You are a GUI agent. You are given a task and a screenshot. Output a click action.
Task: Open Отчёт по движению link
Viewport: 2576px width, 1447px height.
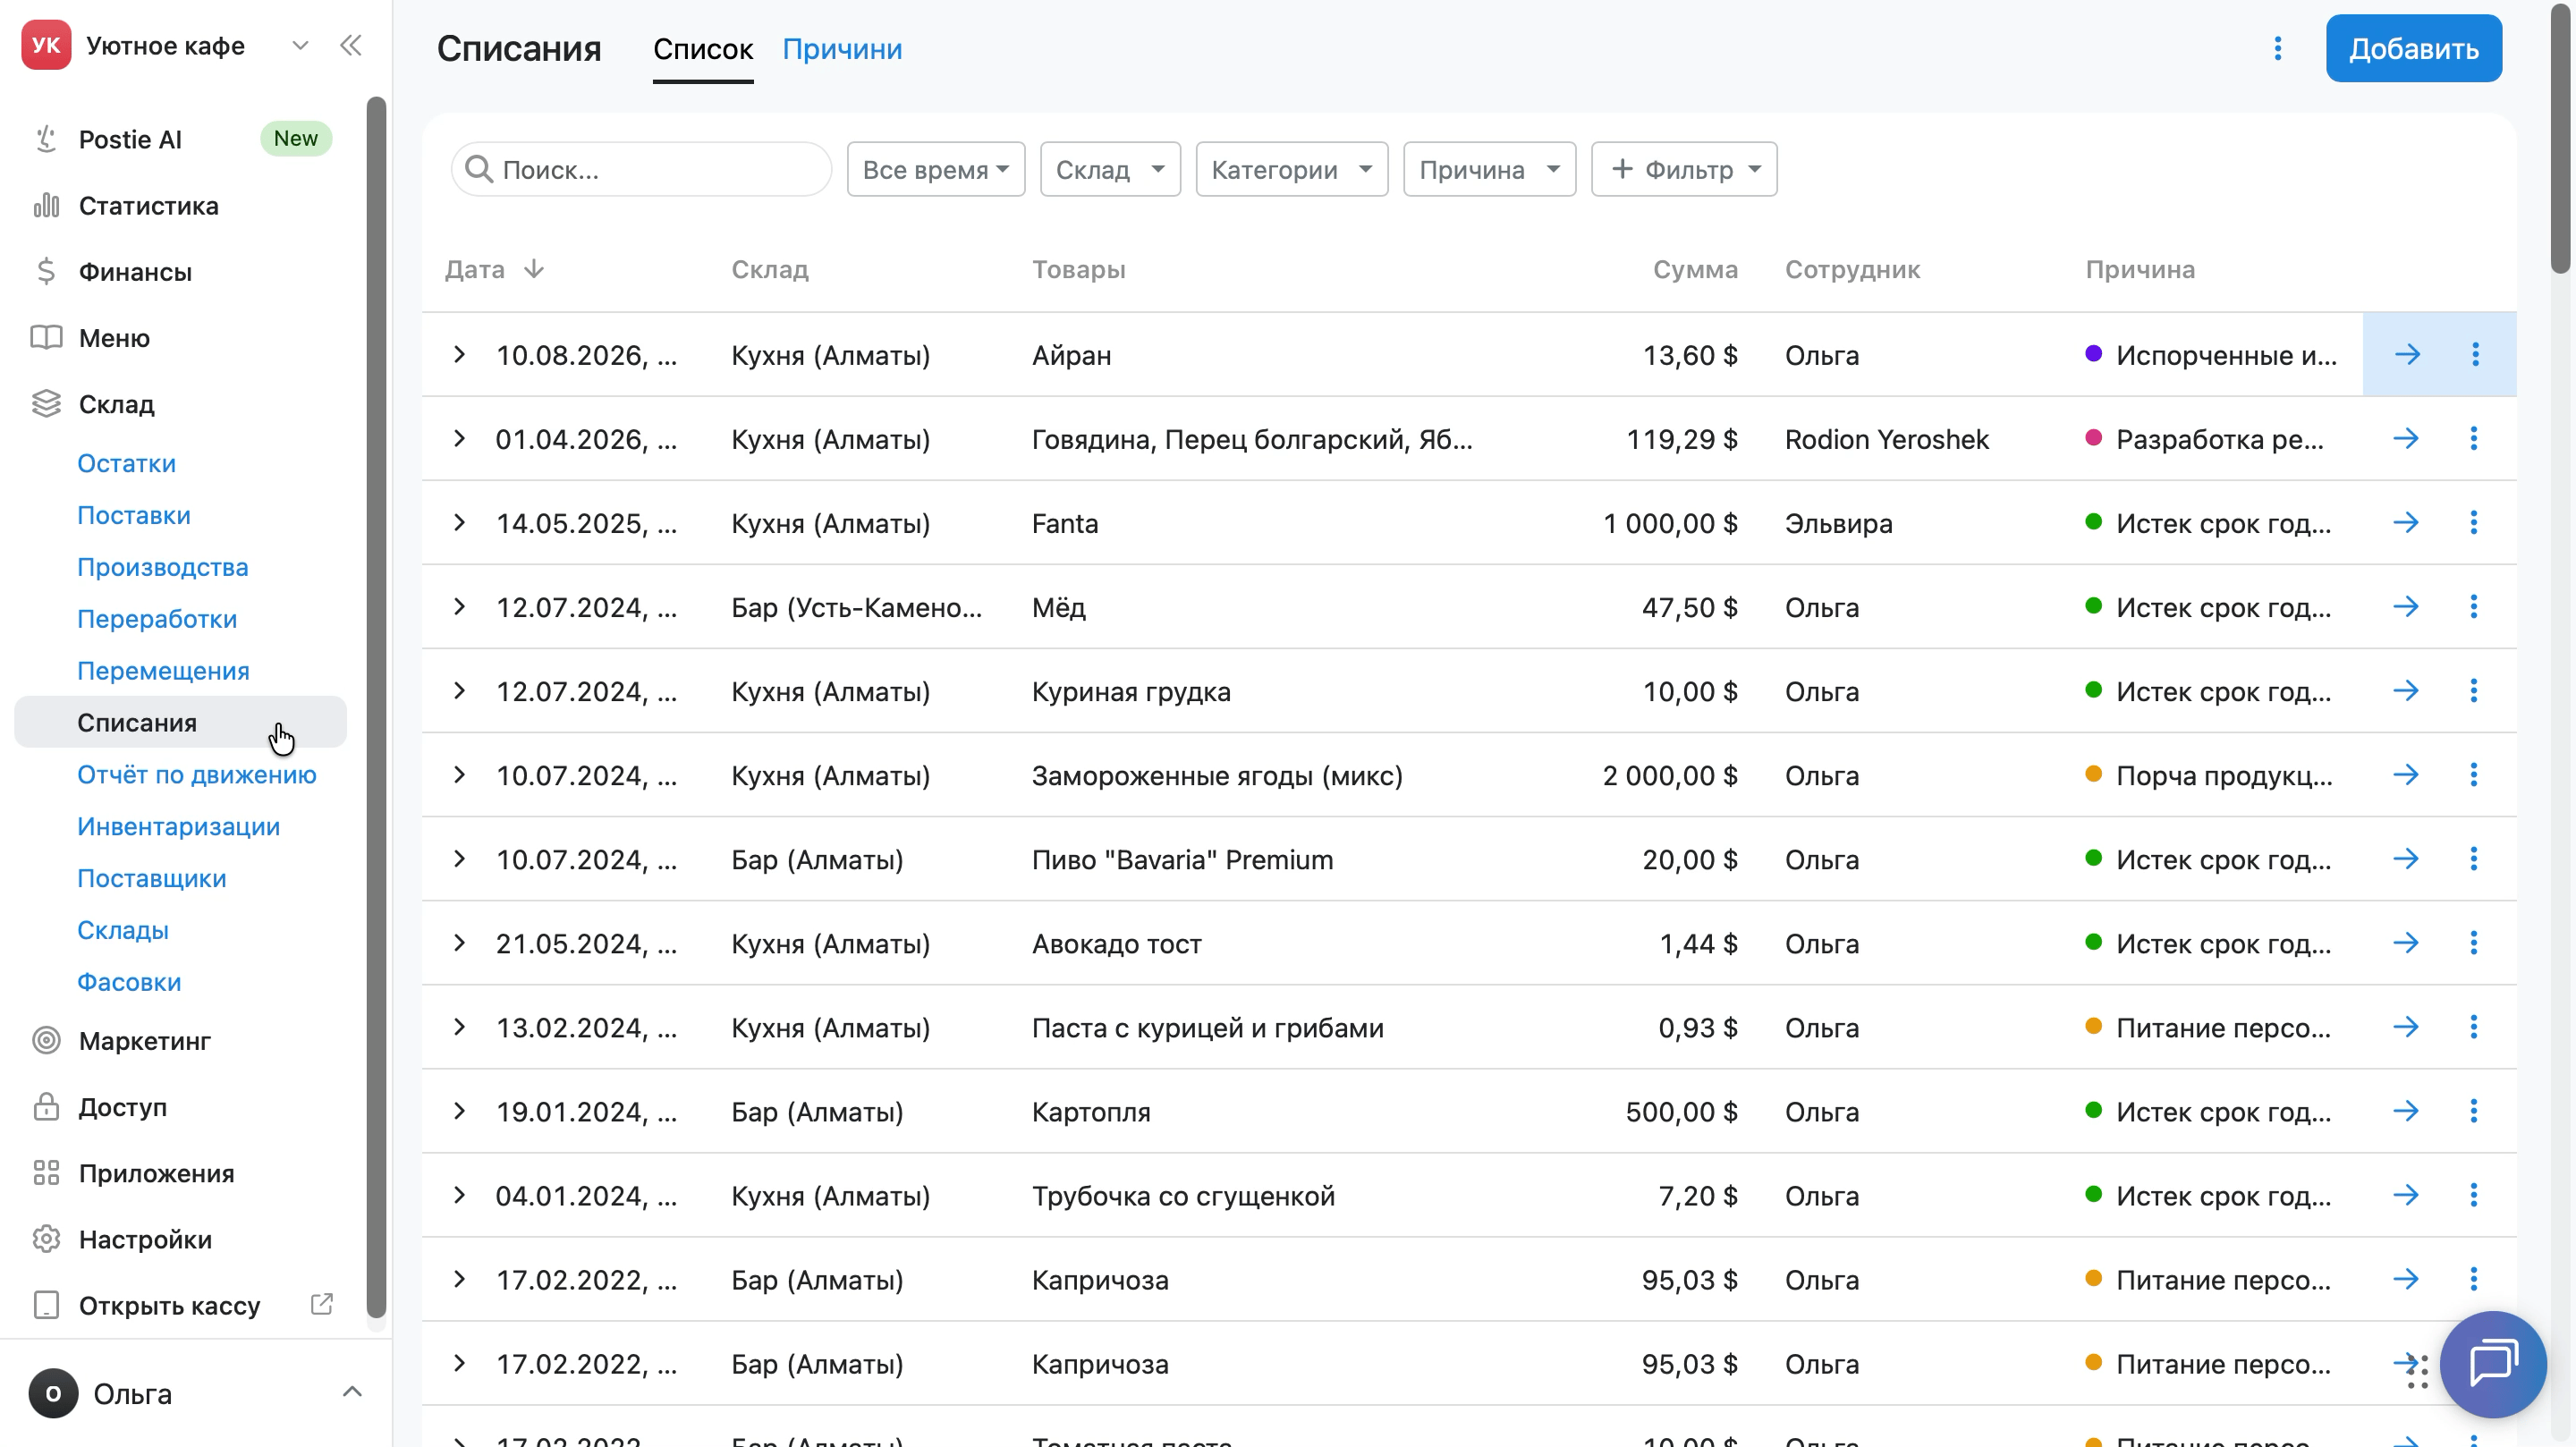[x=197, y=775]
